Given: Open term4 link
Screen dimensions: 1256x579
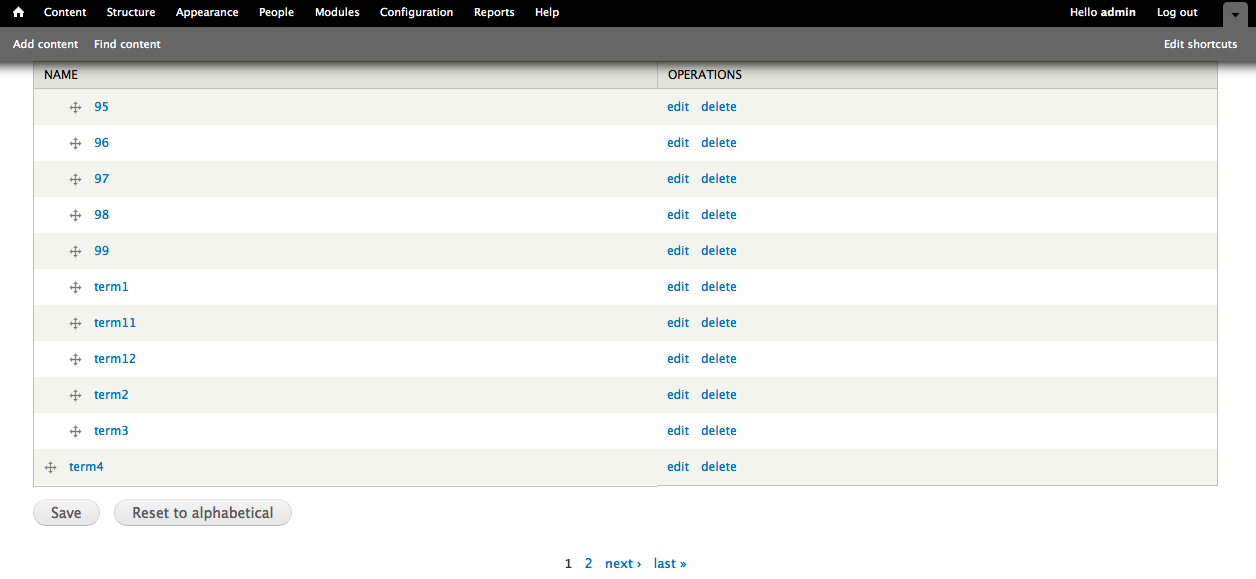Looking at the screenshot, I should (86, 467).
